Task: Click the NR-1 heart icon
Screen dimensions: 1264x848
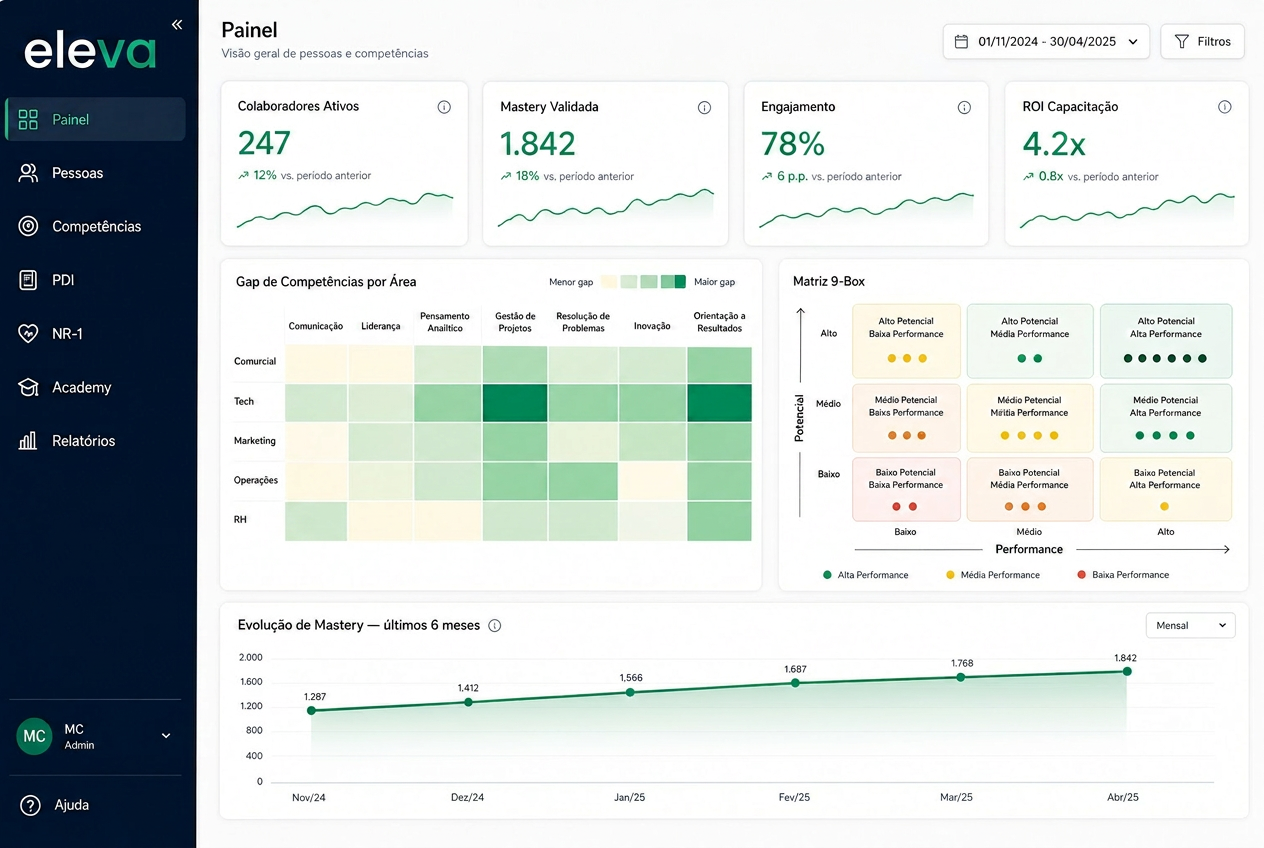Action: coord(28,334)
